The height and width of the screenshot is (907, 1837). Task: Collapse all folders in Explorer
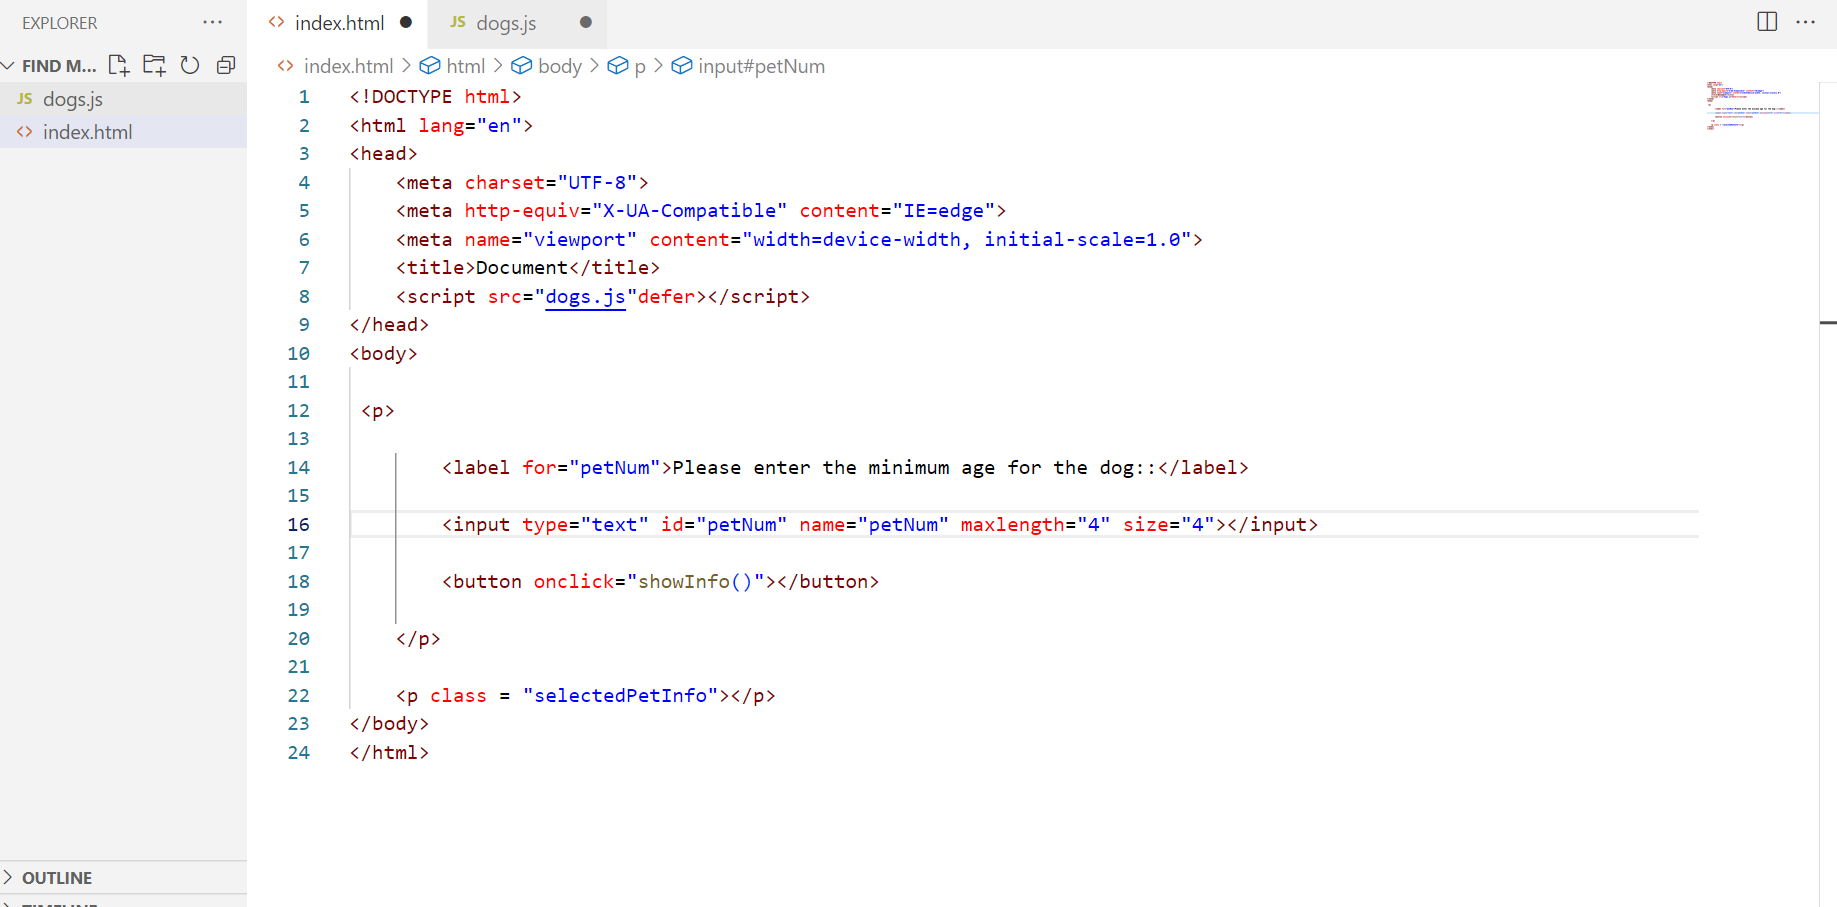pyautogui.click(x=226, y=66)
